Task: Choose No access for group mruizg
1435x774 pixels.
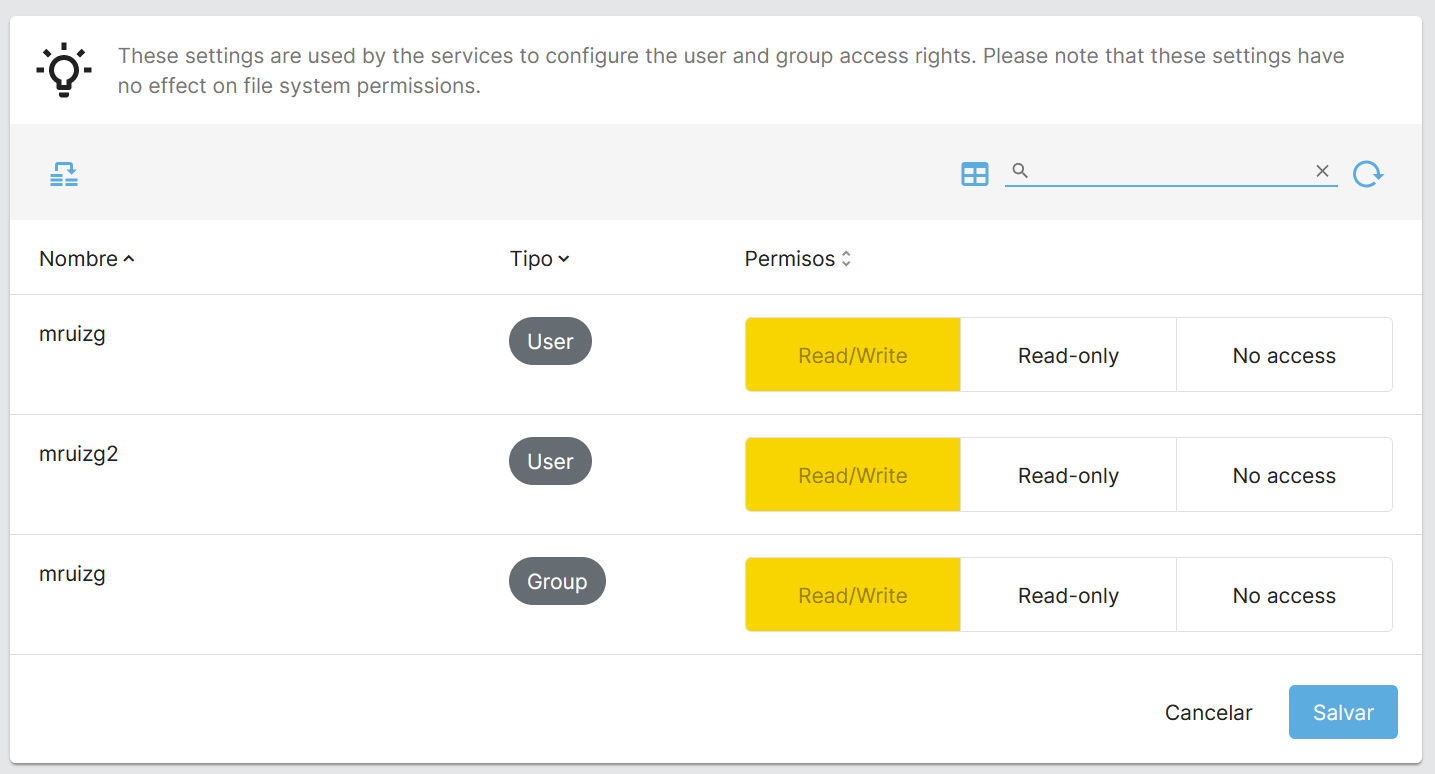Action: [x=1284, y=595]
